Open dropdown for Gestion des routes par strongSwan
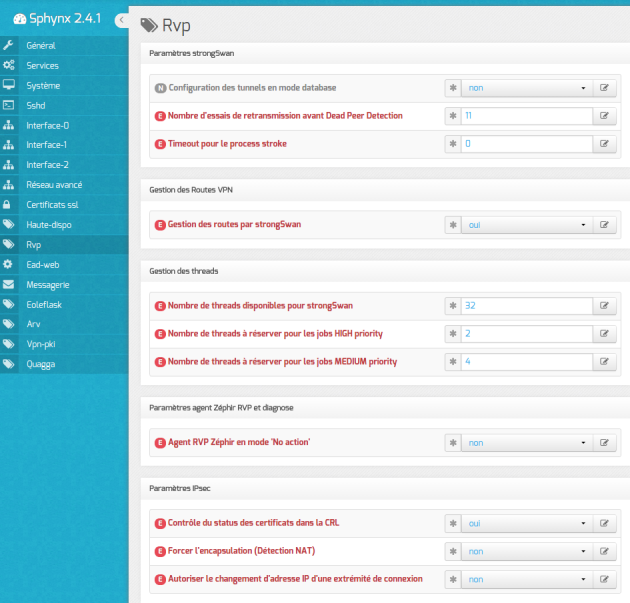 [527, 225]
